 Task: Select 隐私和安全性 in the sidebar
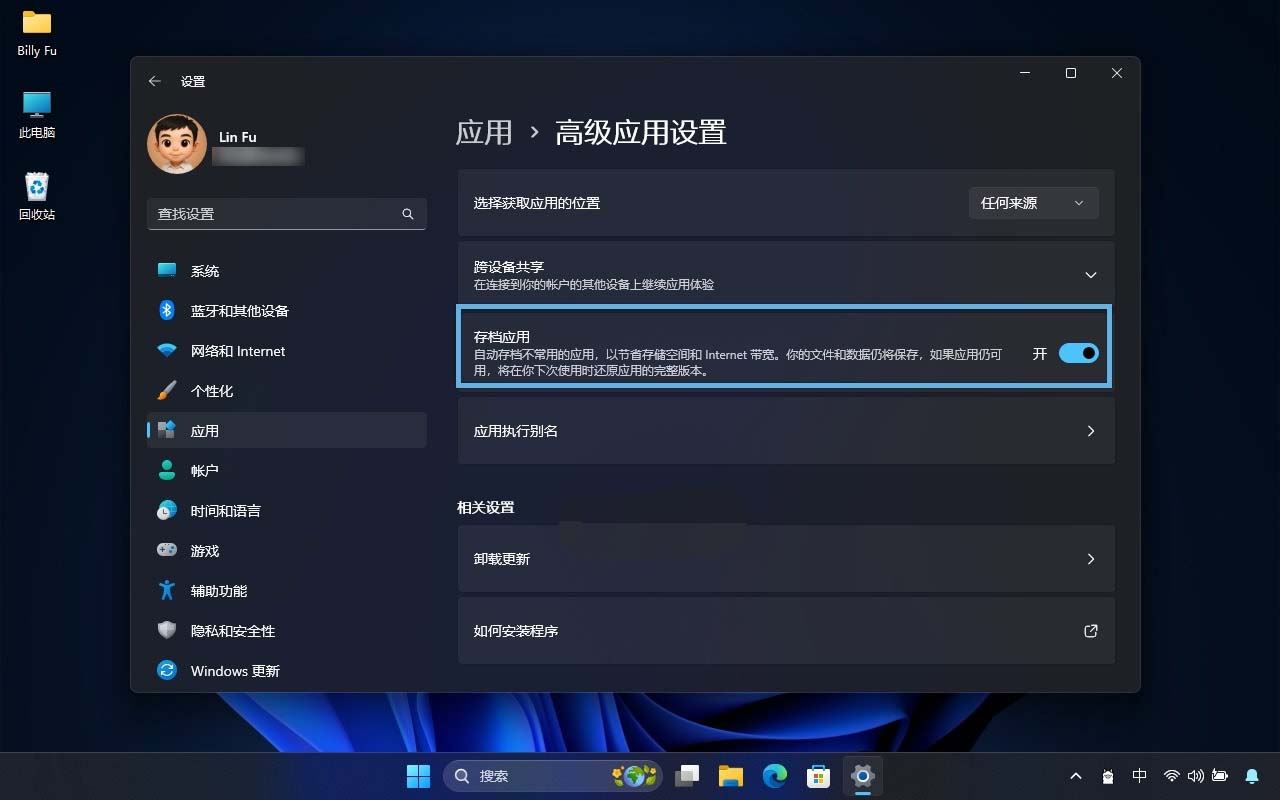(234, 630)
